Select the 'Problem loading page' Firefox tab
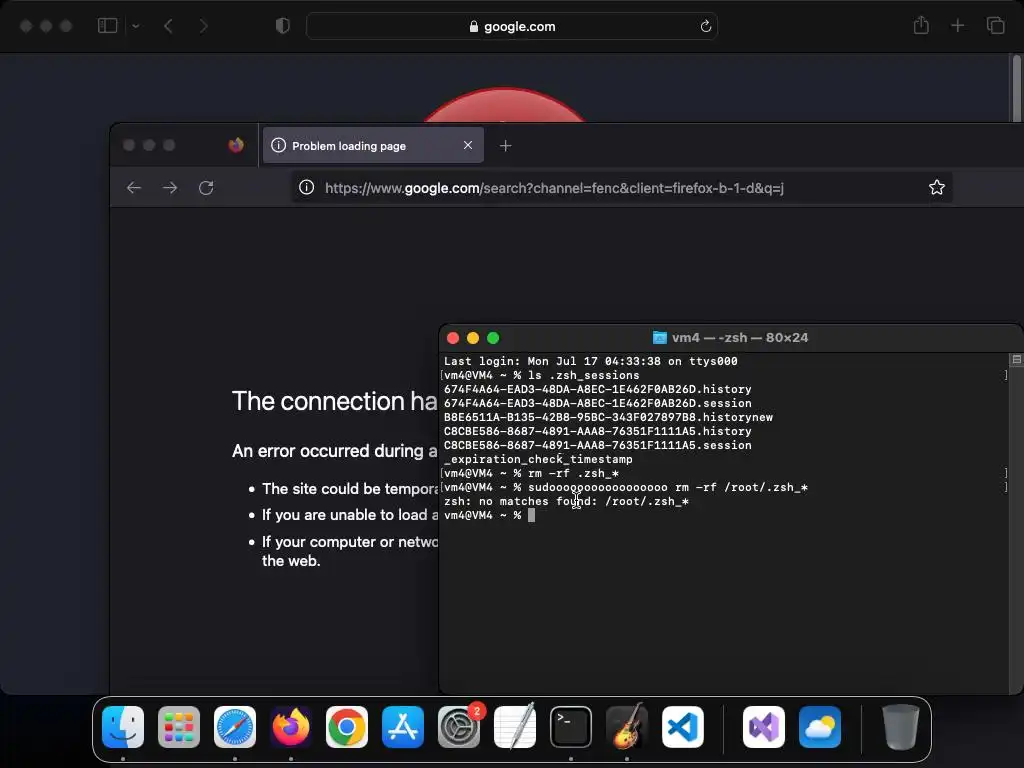Viewport: 1024px width, 768px height. click(x=373, y=146)
